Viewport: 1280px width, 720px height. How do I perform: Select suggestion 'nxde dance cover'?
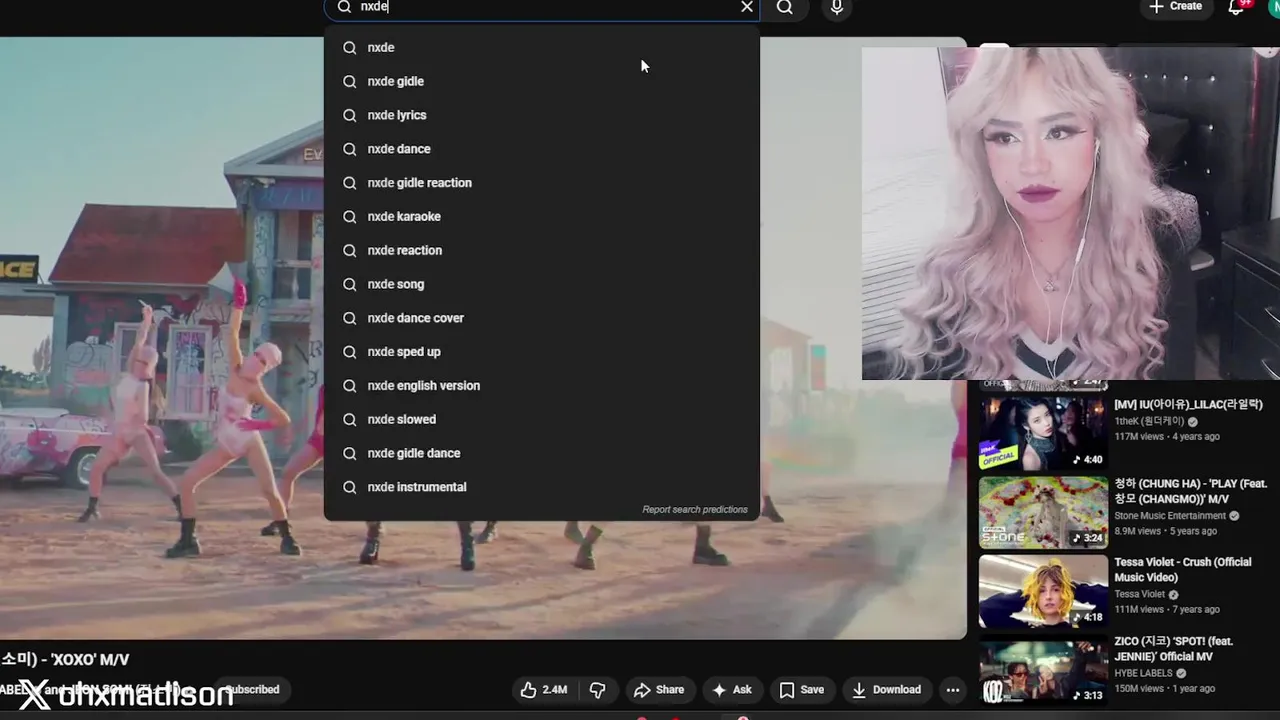(x=541, y=318)
